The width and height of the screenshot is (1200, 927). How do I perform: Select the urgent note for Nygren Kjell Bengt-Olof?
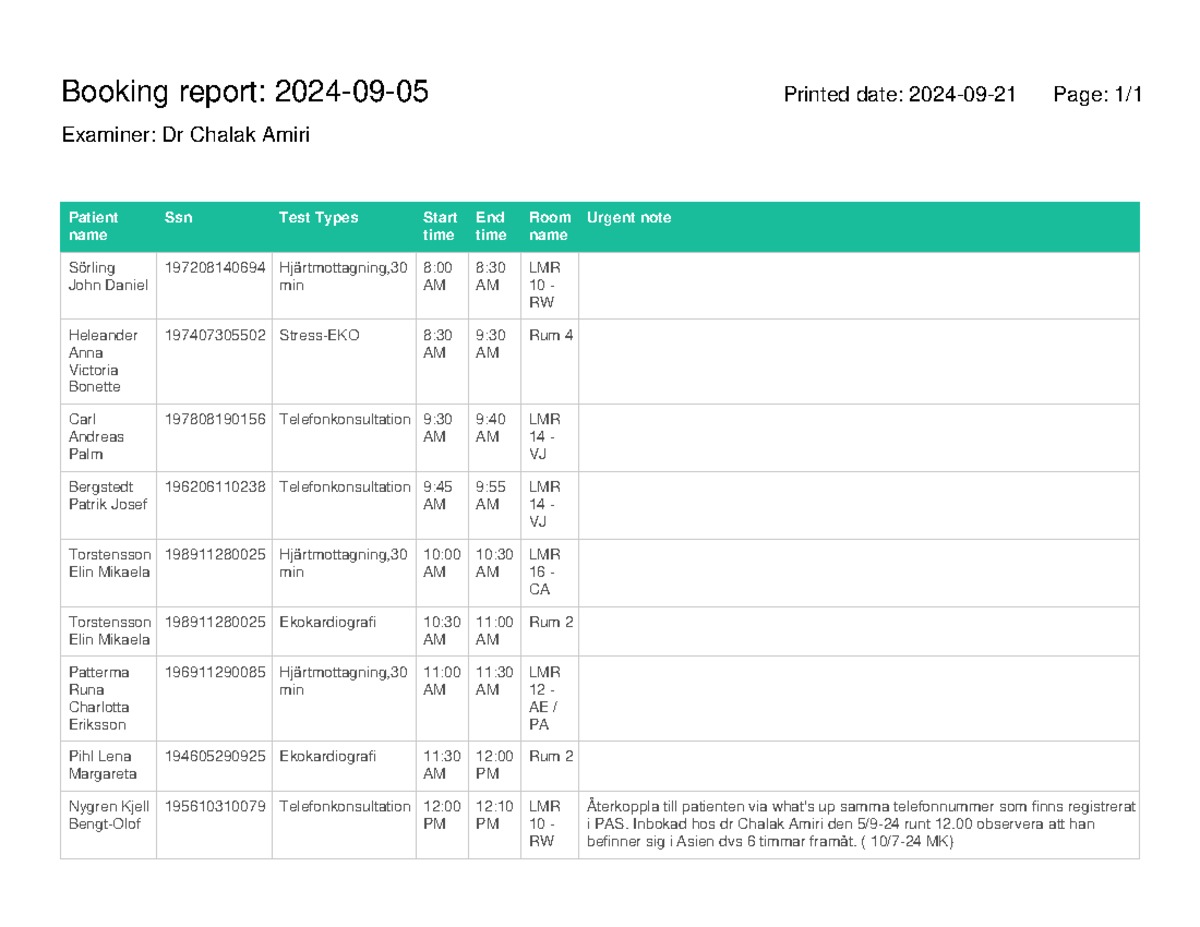pyautogui.click(x=860, y=824)
